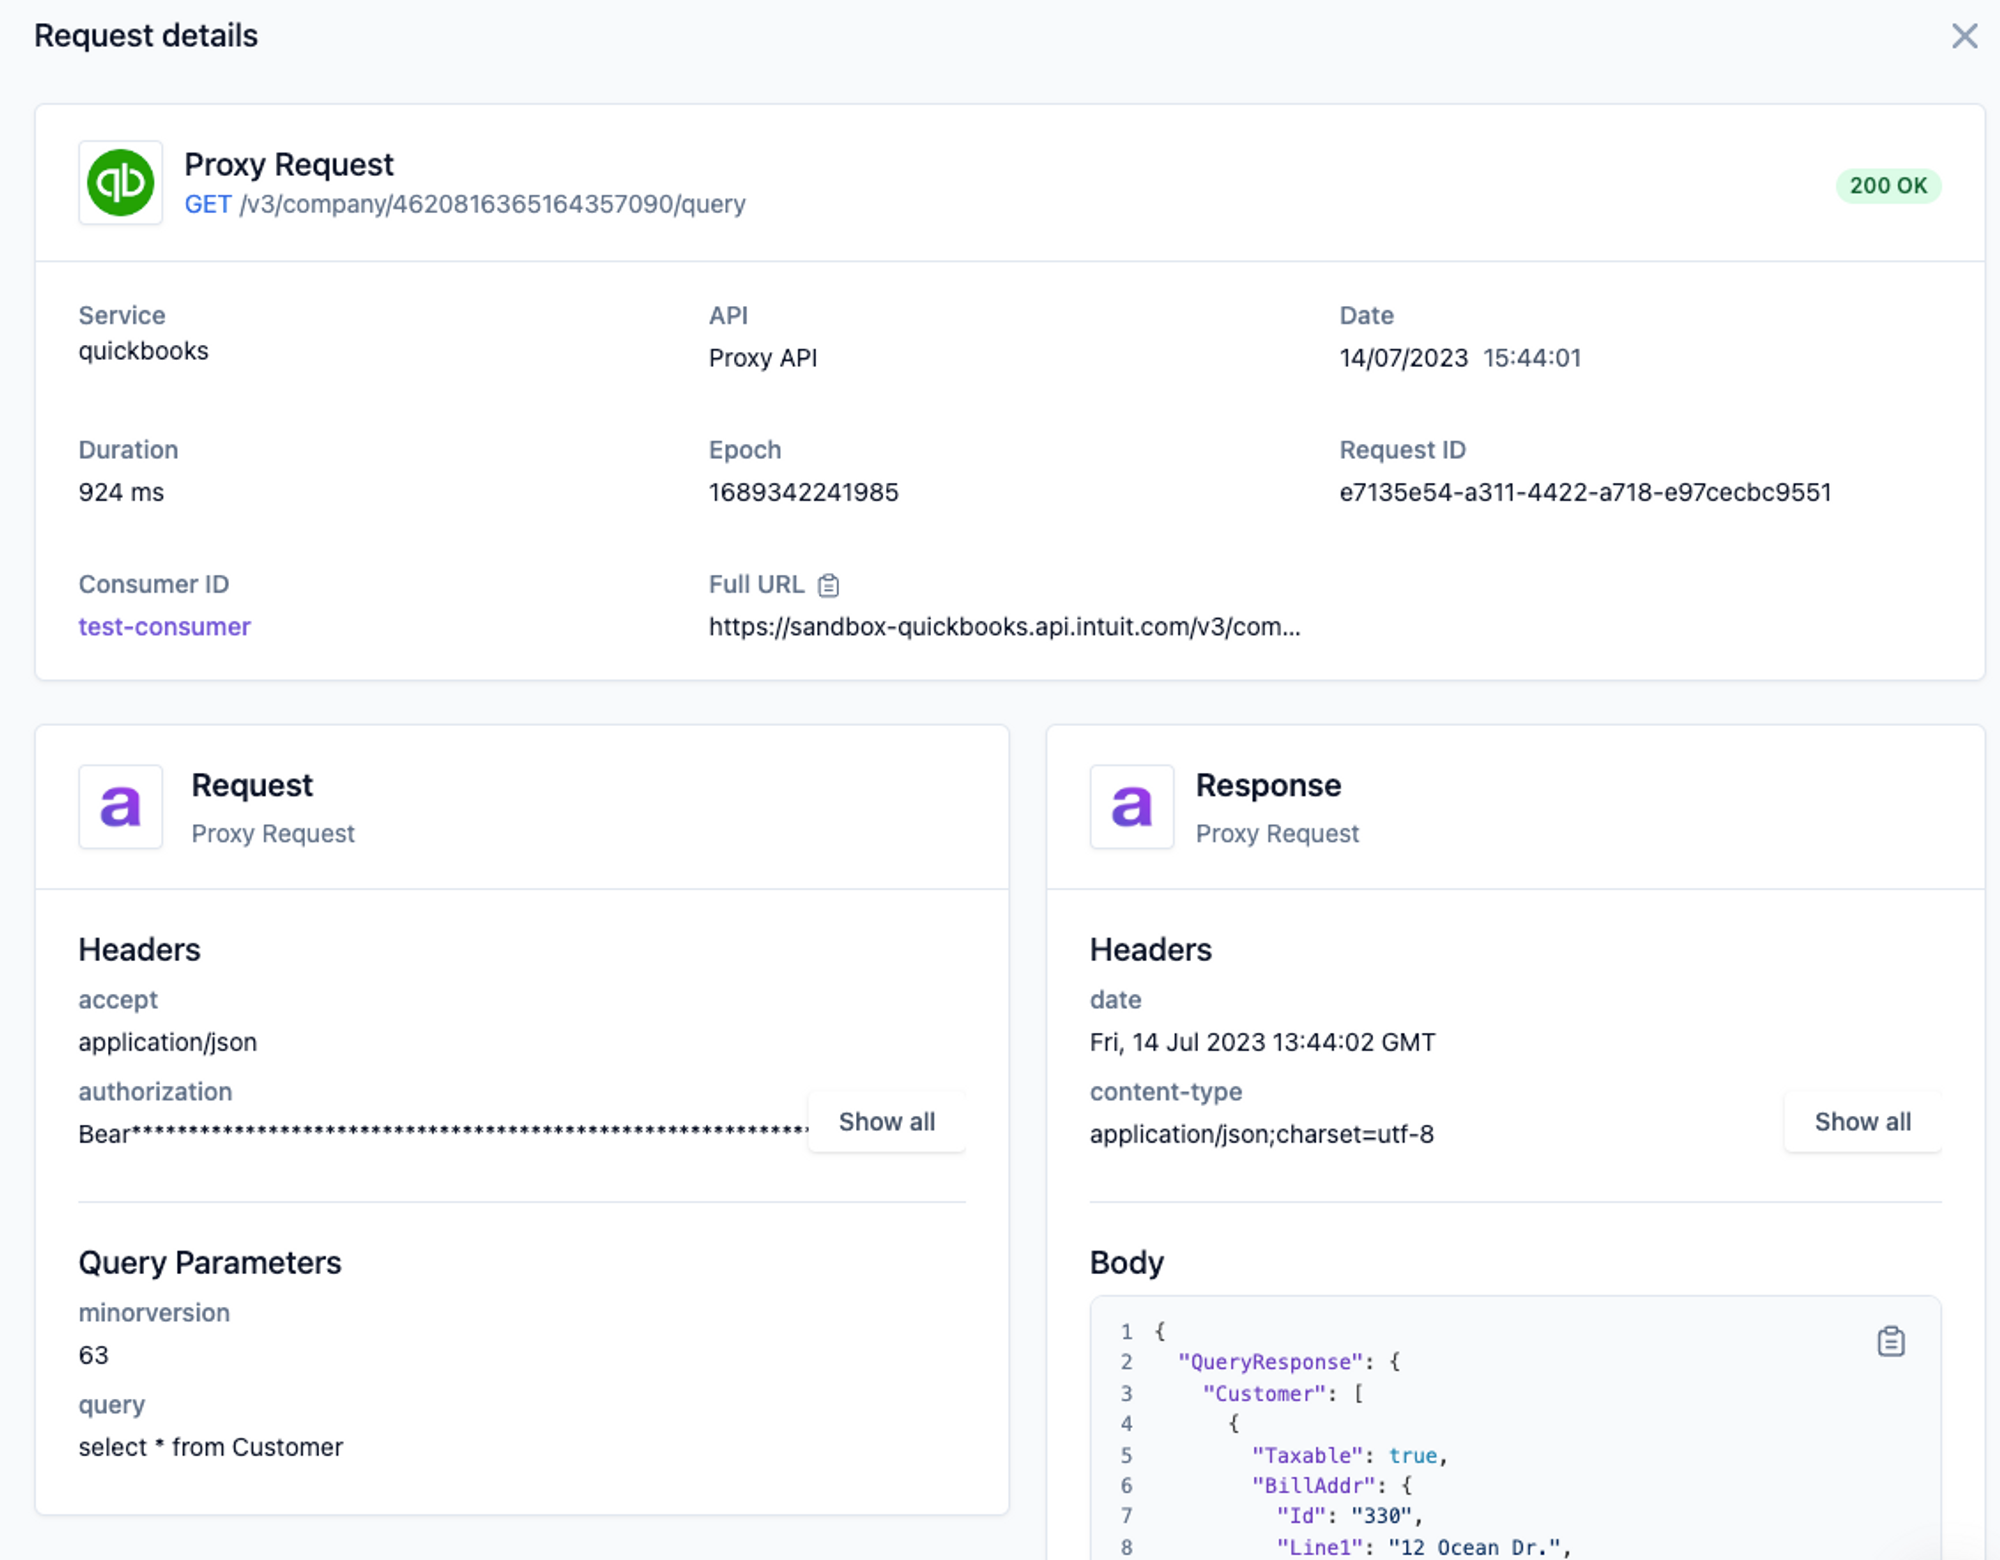The image size is (2000, 1560).
Task: Click the QuickBooks logo icon
Action: tap(121, 183)
